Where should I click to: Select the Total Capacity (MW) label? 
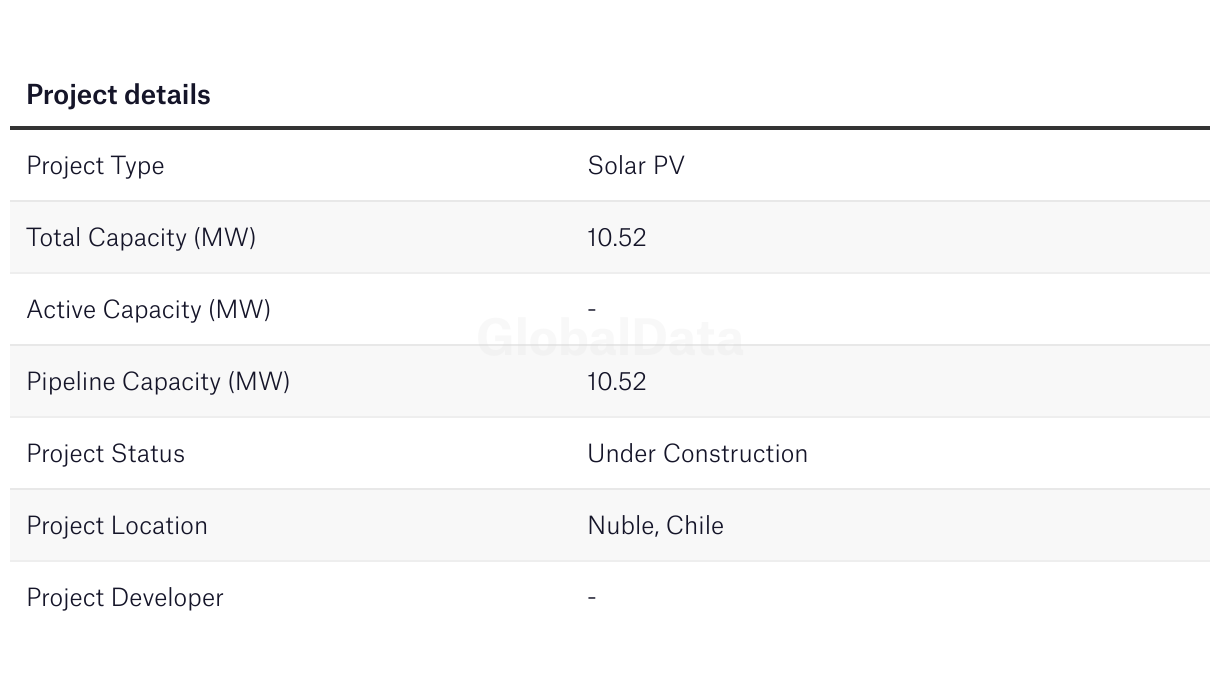click(x=141, y=238)
